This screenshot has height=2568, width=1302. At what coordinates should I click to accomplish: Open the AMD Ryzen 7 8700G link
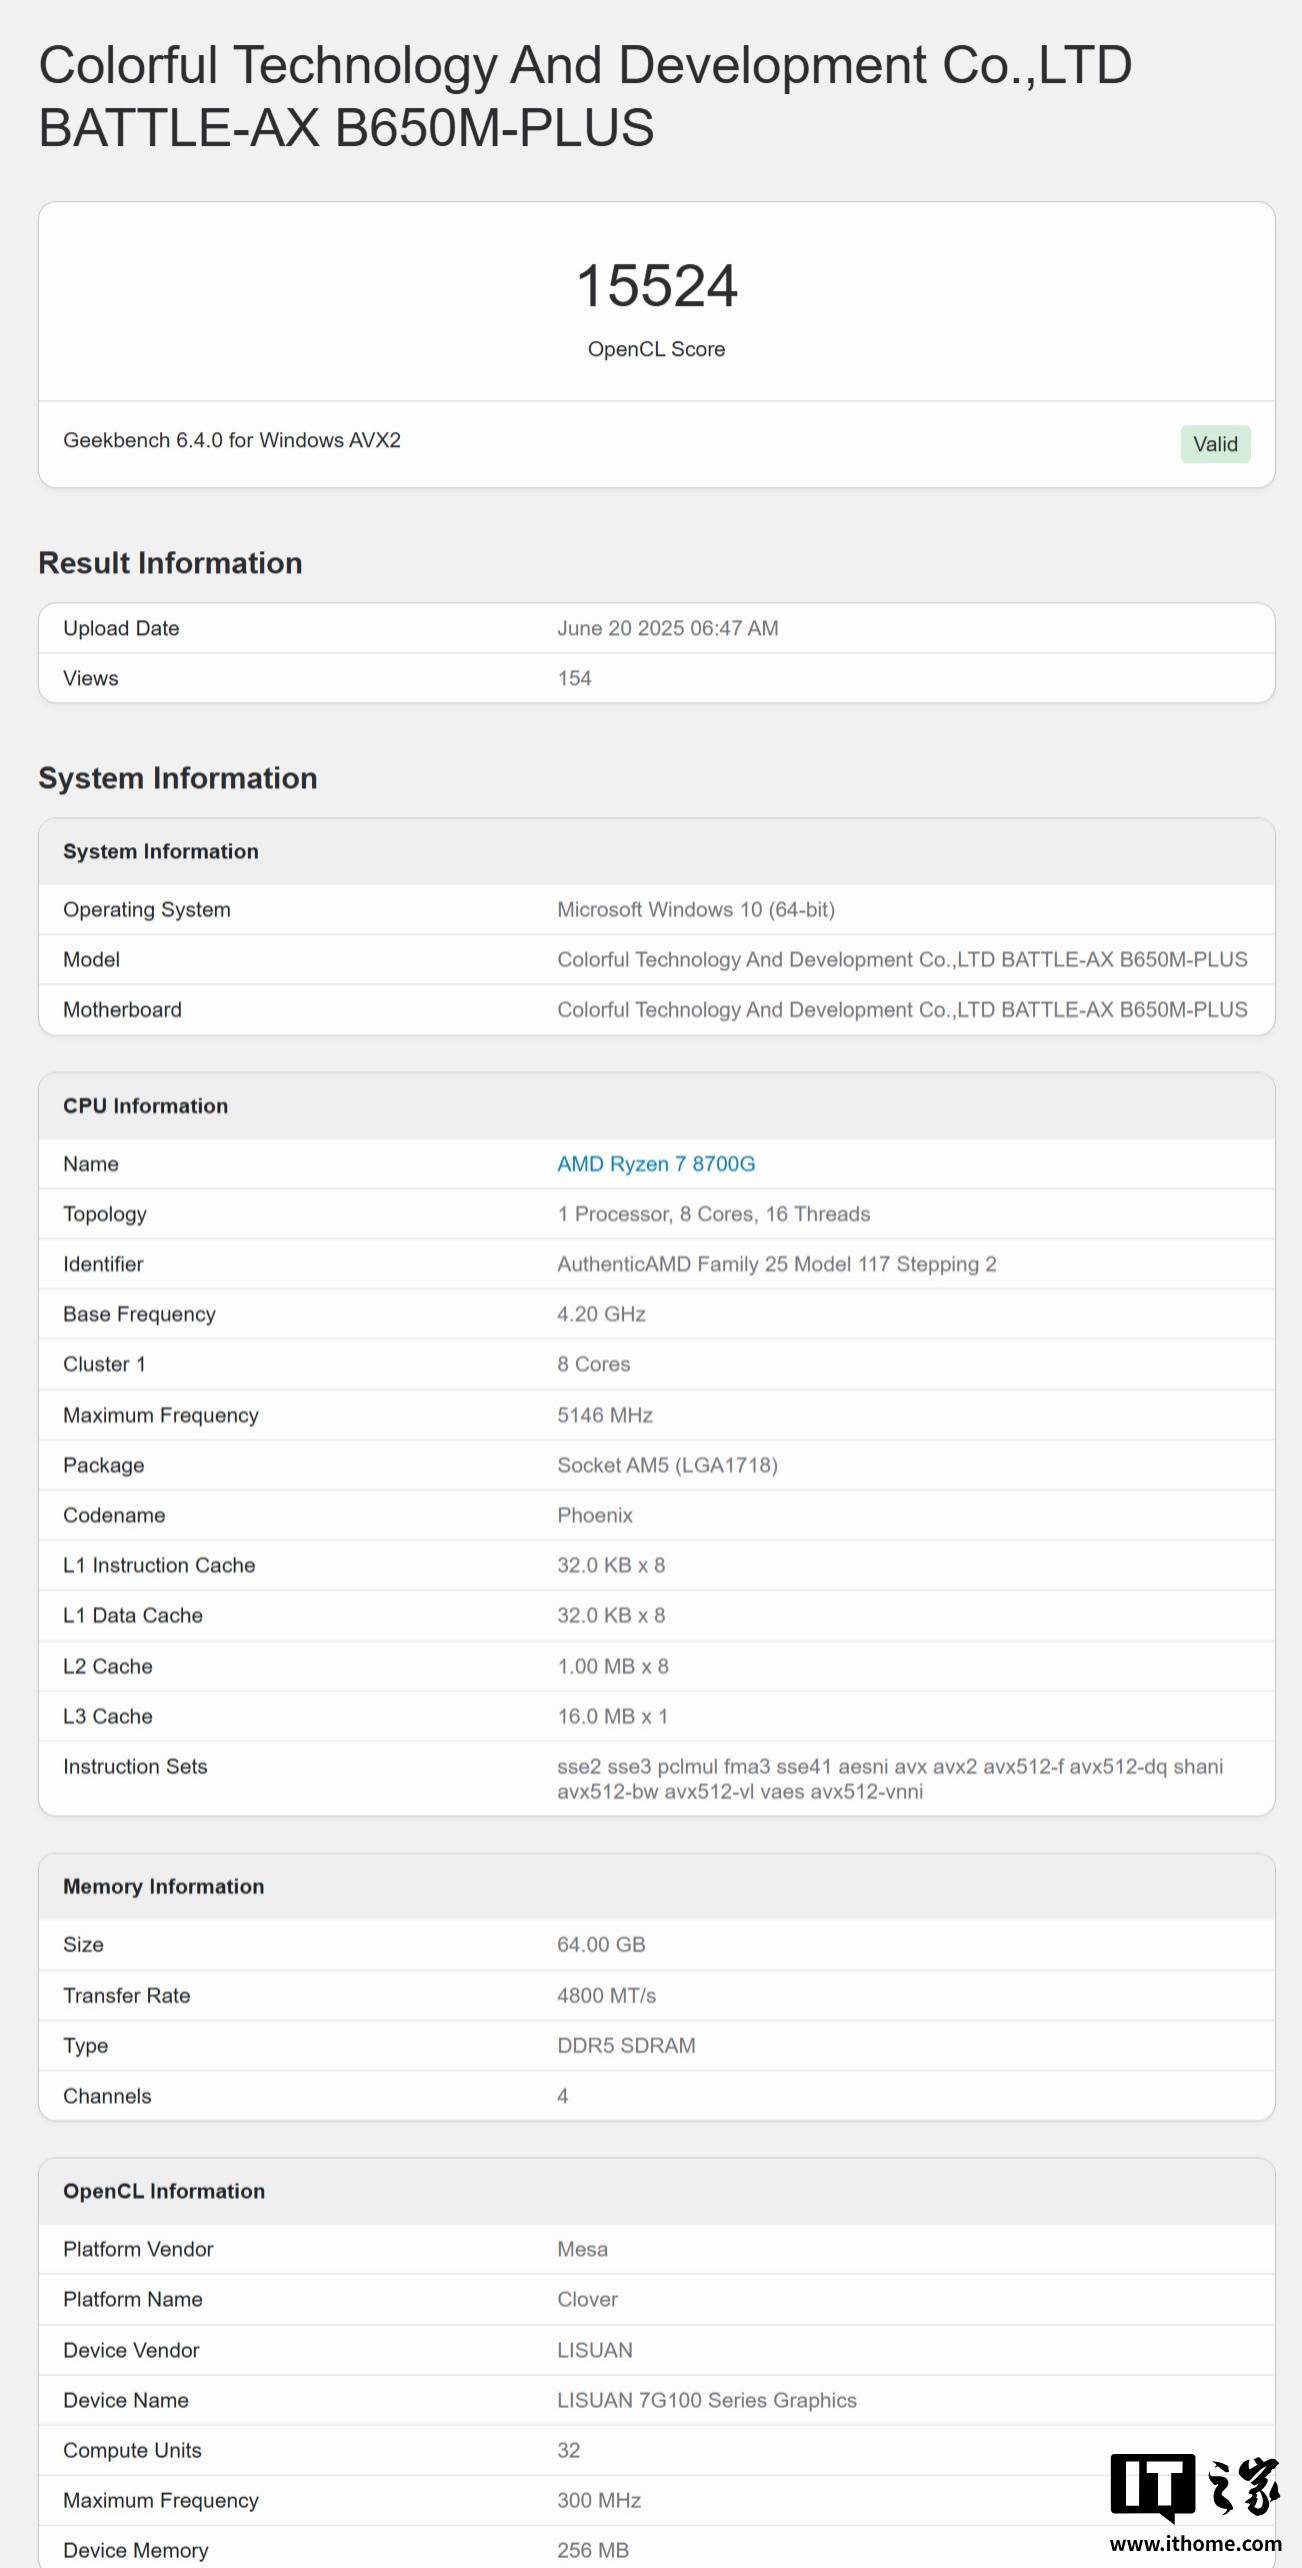coord(656,1164)
